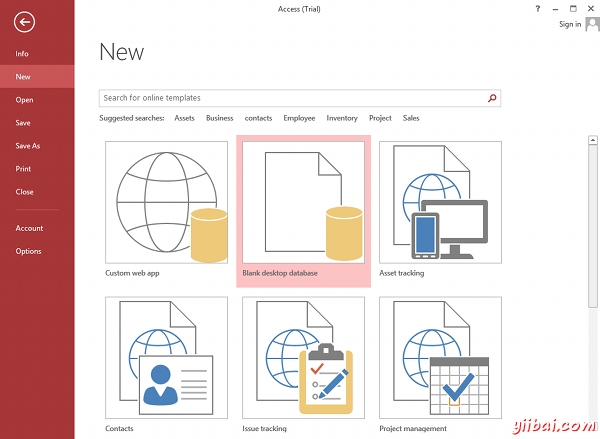Click the Sign in link
Screen dimensions: 600x439
pos(569,24)
